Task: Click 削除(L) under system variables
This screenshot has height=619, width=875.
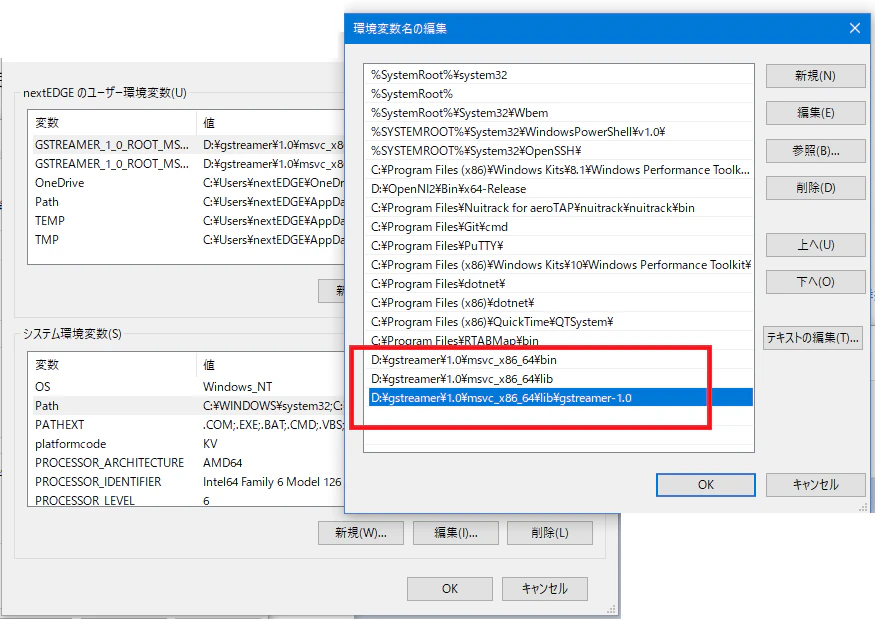Action: 550,533
